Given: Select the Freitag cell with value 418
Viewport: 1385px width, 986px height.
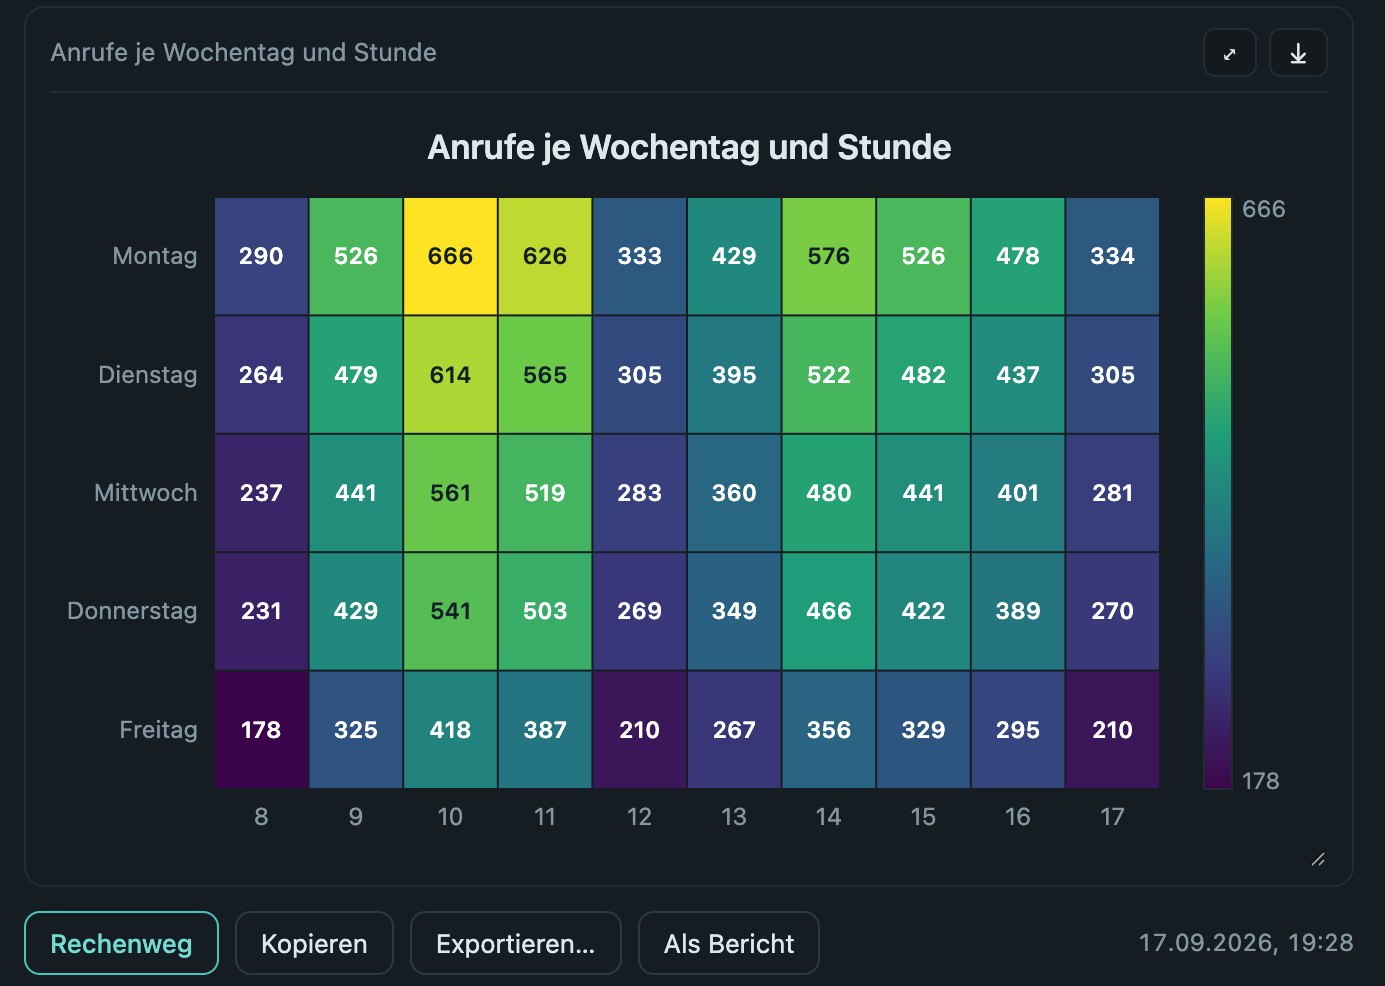Looking at the screenshot, I should pyautogui.click(x=450, y=730).
